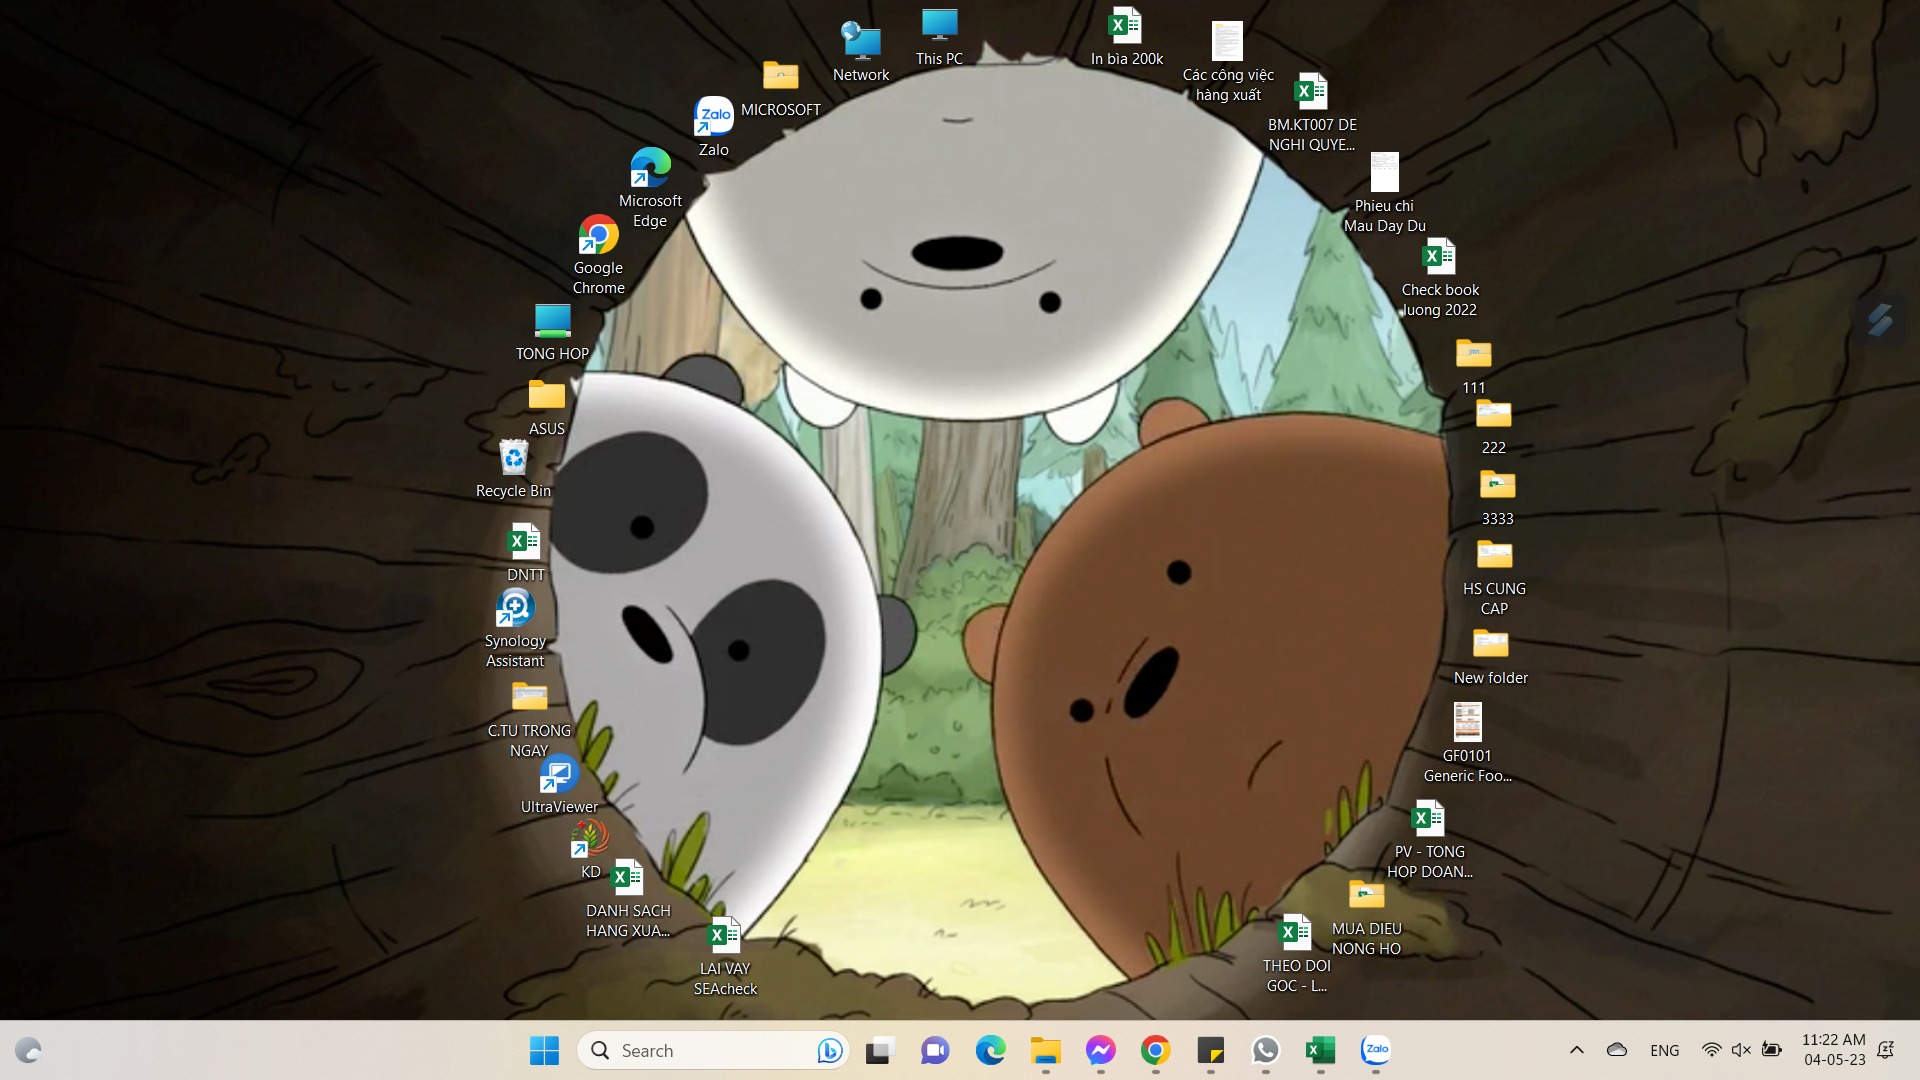The height and width of the screenshot is (1080, 1920).
Task: Click the taskbar Search box
Action: [x=713, y=1050]
